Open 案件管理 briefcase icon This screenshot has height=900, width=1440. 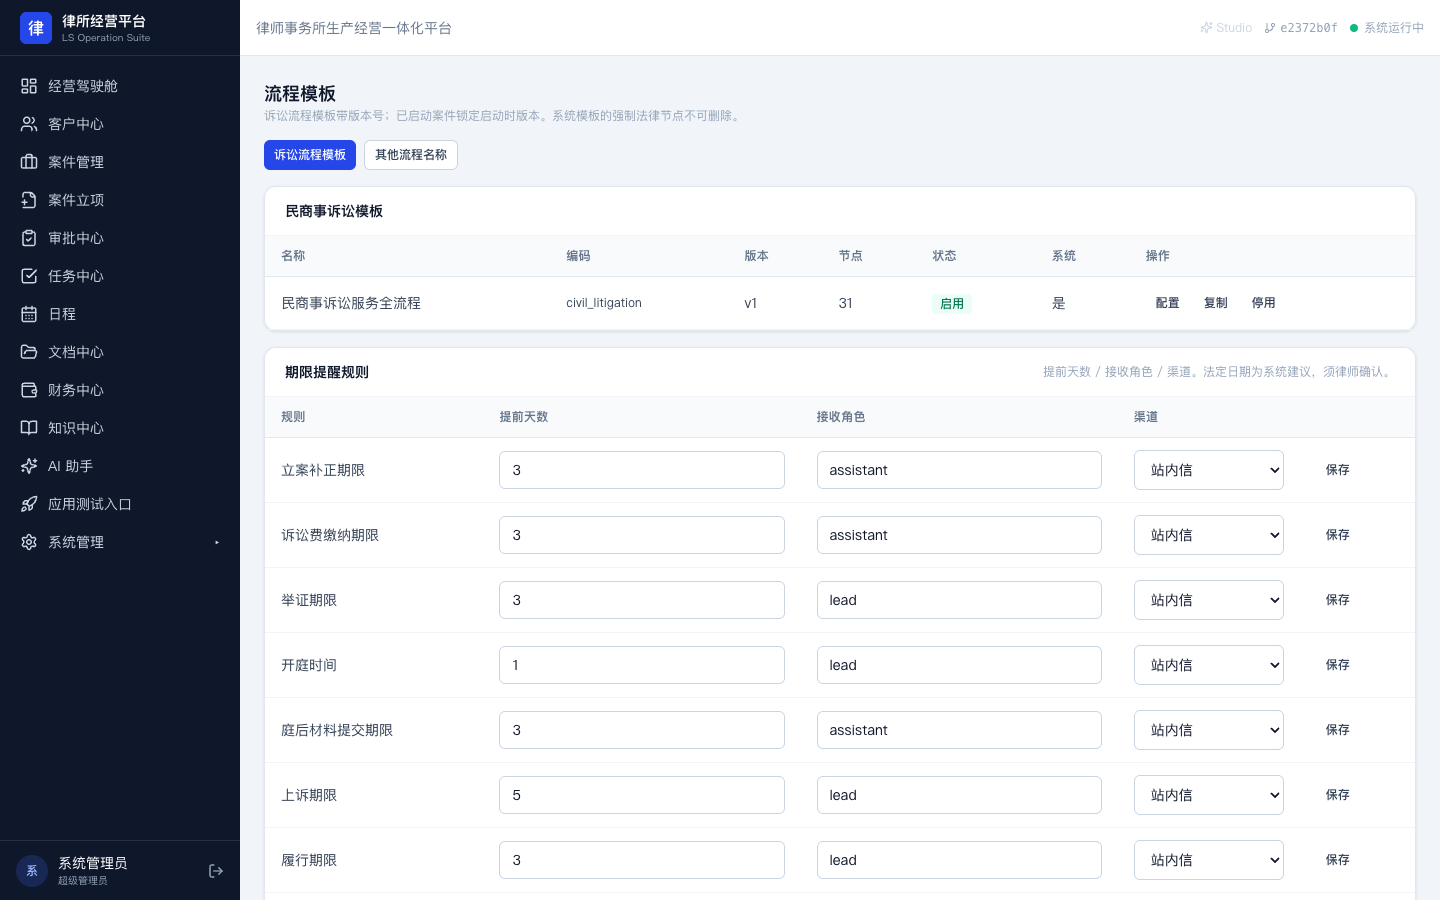(29, 162)
